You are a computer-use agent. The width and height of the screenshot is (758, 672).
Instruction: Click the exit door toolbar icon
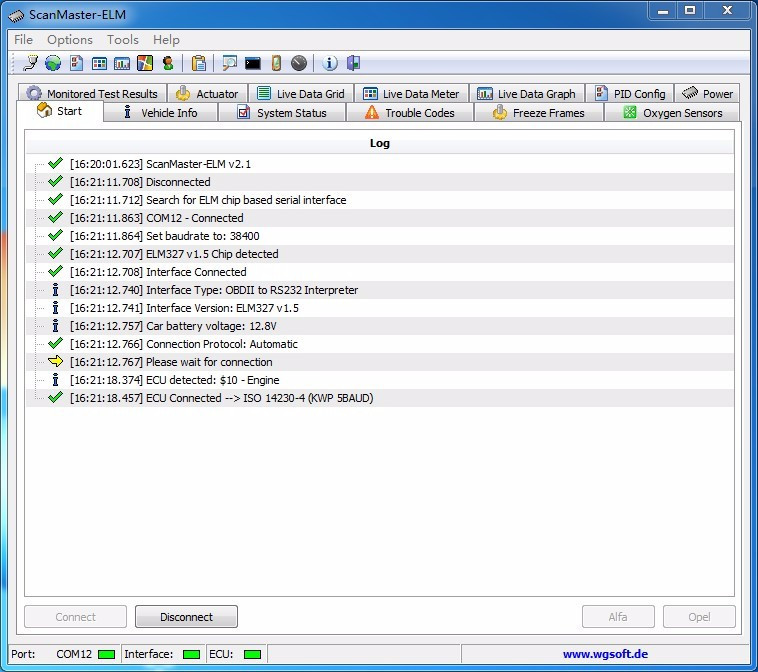click(x=353, y=63)
